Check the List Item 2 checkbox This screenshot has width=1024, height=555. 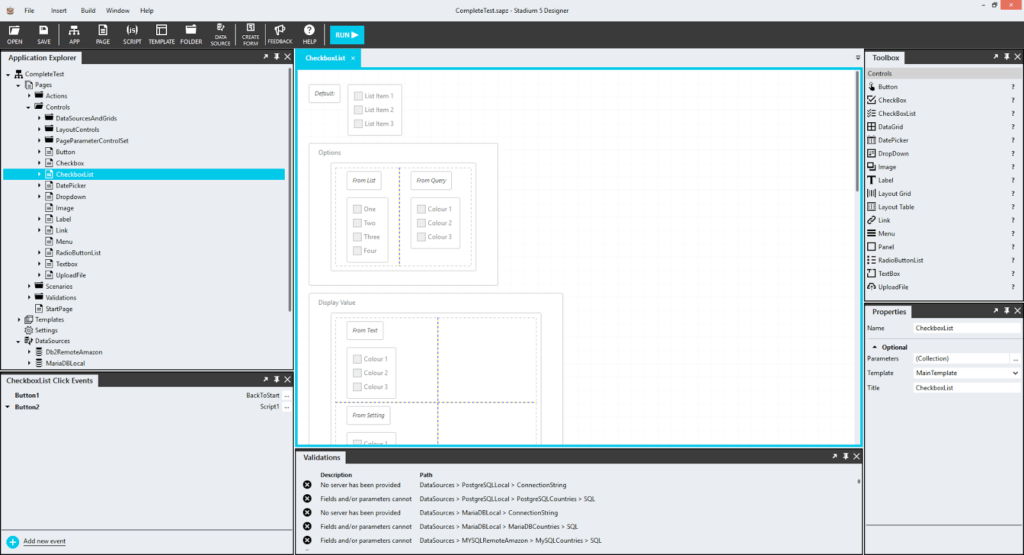[358, 110]
